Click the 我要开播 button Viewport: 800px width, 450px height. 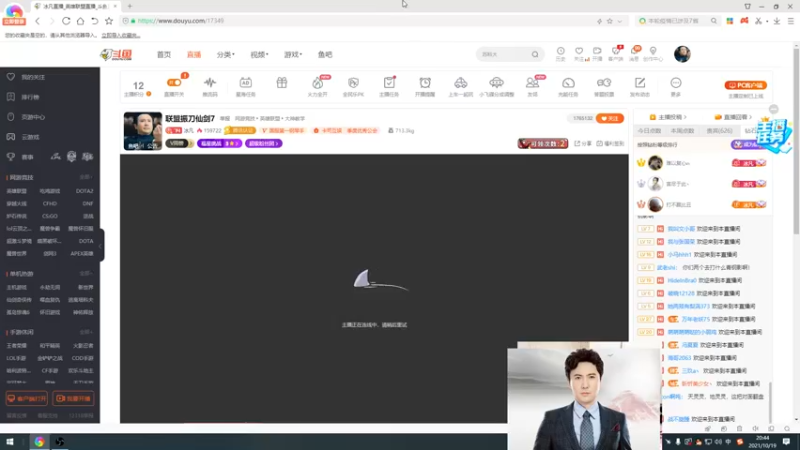click(x=73, y=398)
